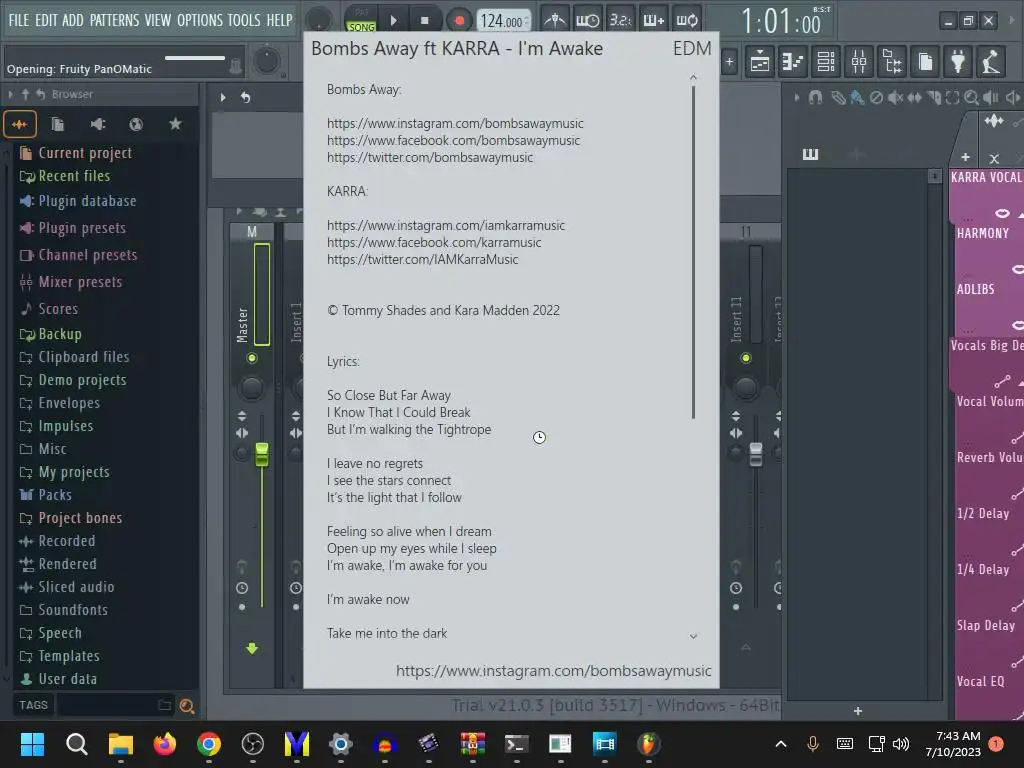
Task: Open the Channel rack view icon
Action: [826, 62]
